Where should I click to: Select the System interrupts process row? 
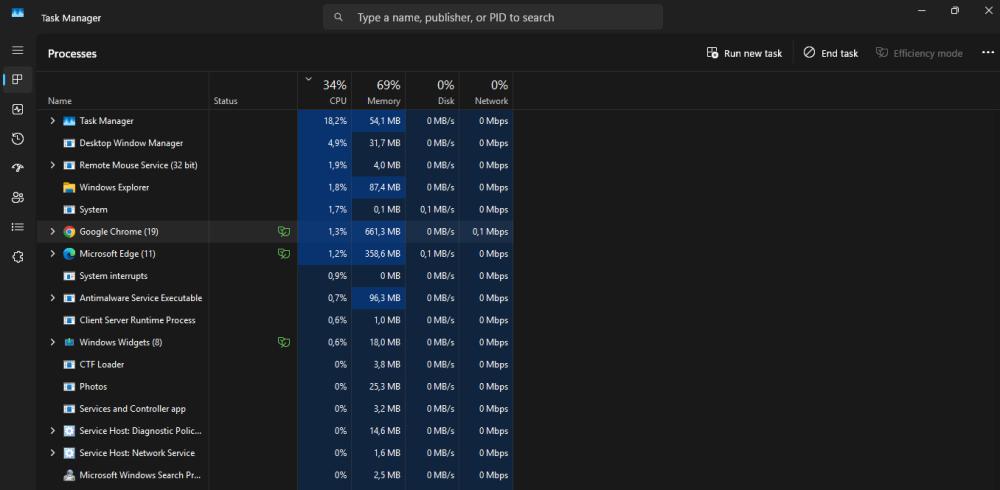tap(275, 276)
